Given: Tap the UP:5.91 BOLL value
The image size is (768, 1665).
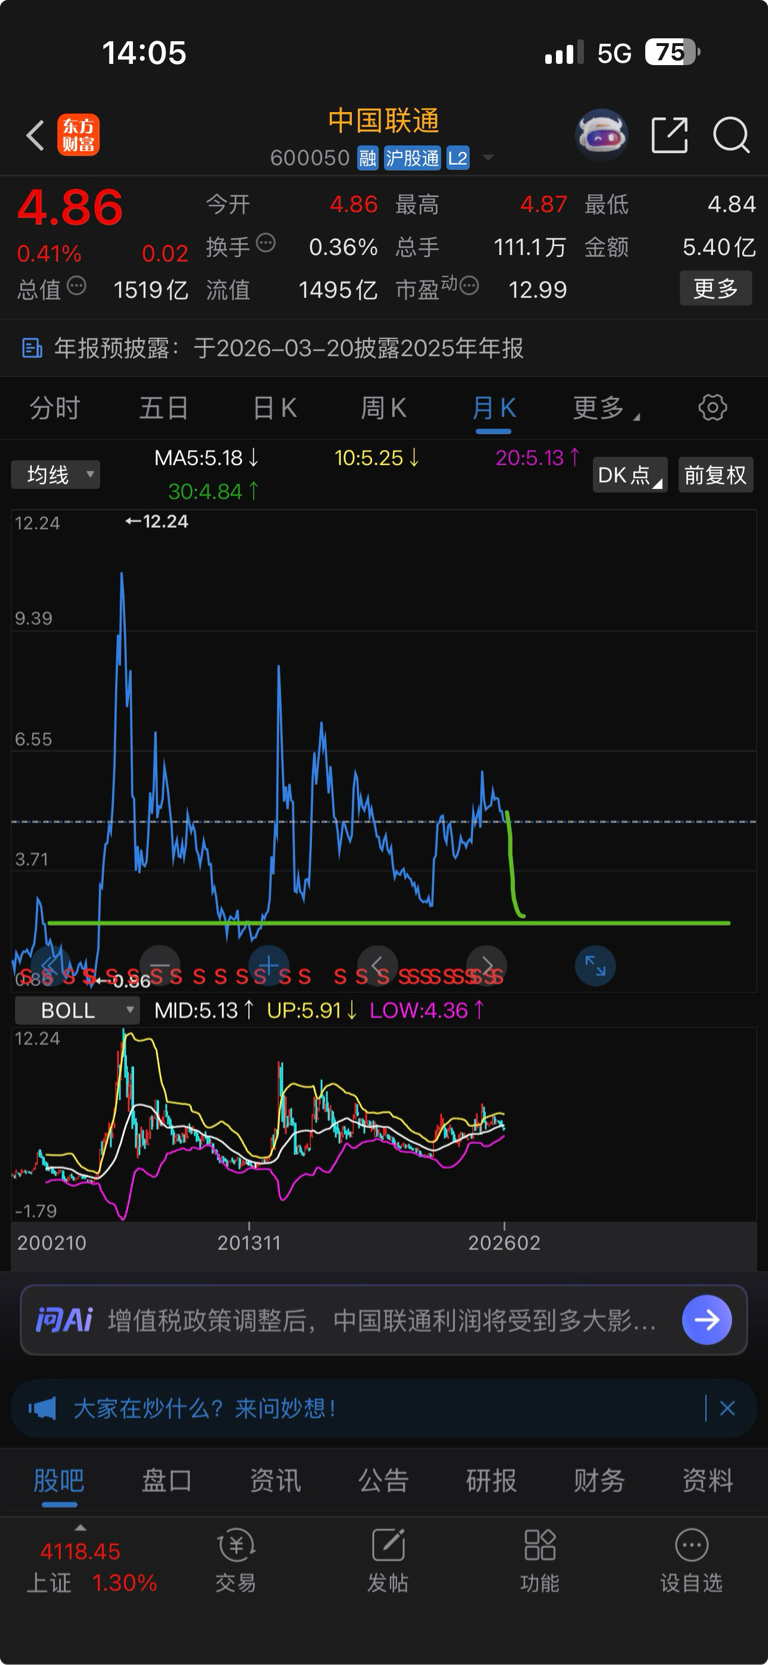Looking at the screenshot, I should 313,1010.
